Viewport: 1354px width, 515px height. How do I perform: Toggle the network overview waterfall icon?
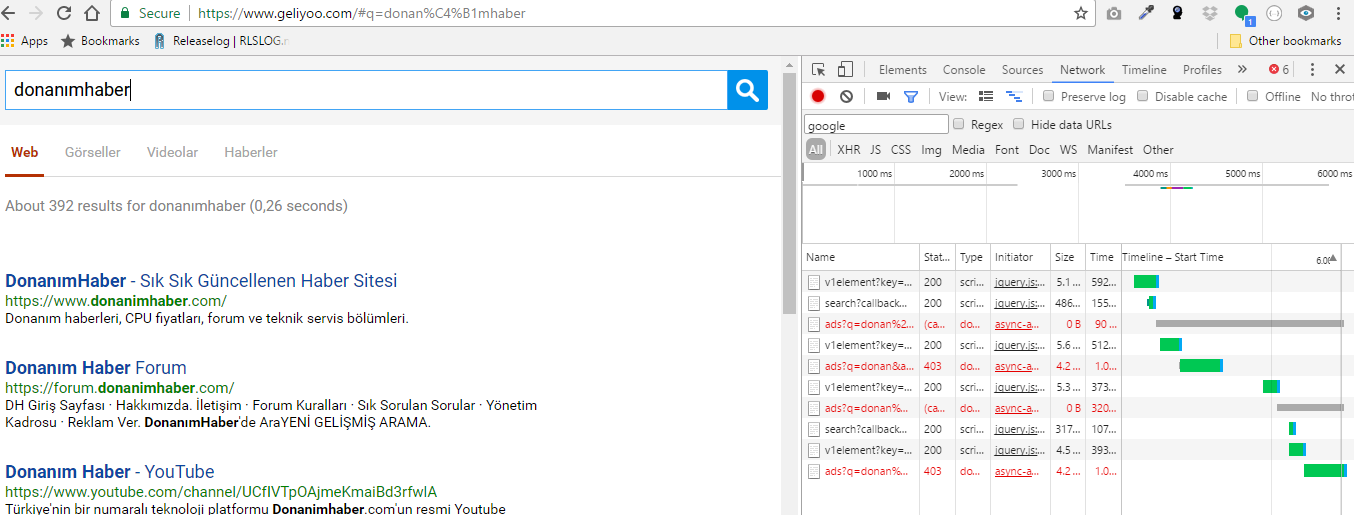click(1014, 97)
